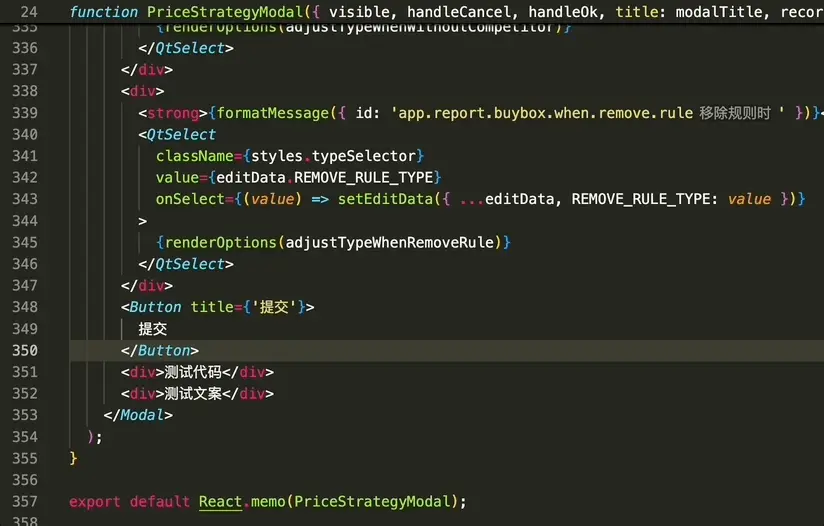The image size is (824, 526).
Task: Click line number 339 in the gutter
Action: tap(25, 113)
